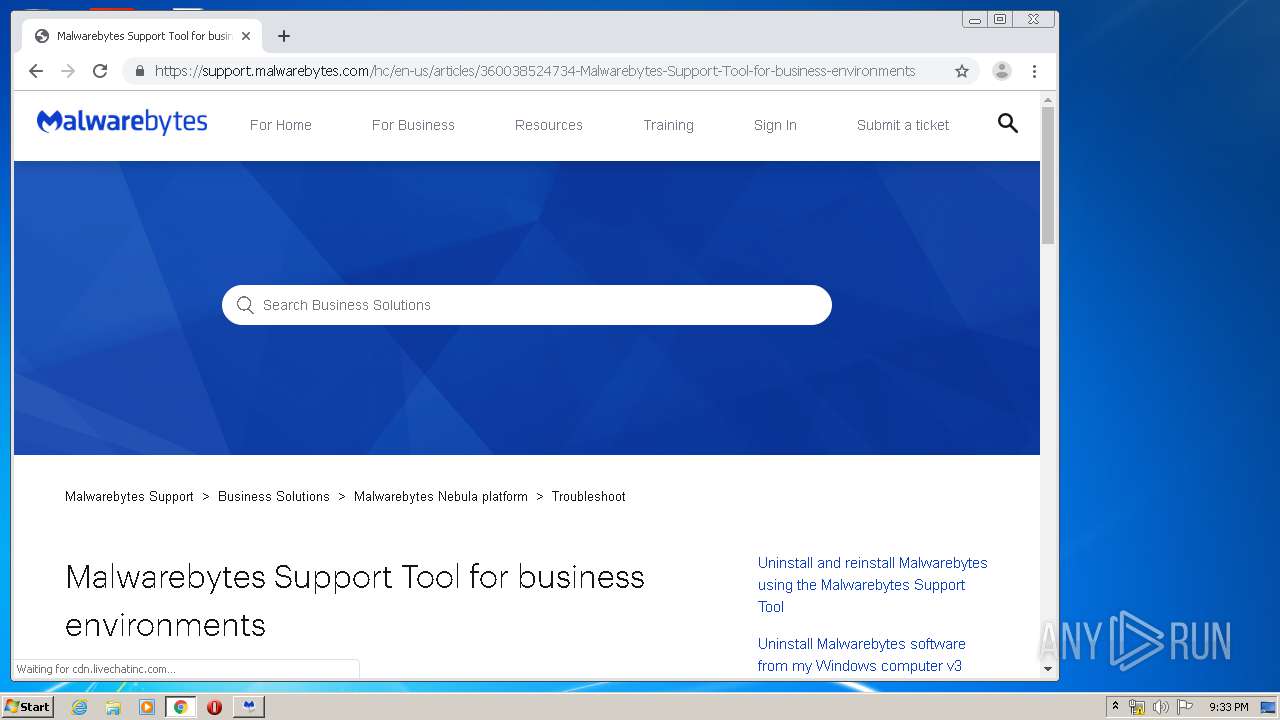The image size is (1280, 720).
Task: Switch to Chrome in the taskbar
Action: click(180, 707)
